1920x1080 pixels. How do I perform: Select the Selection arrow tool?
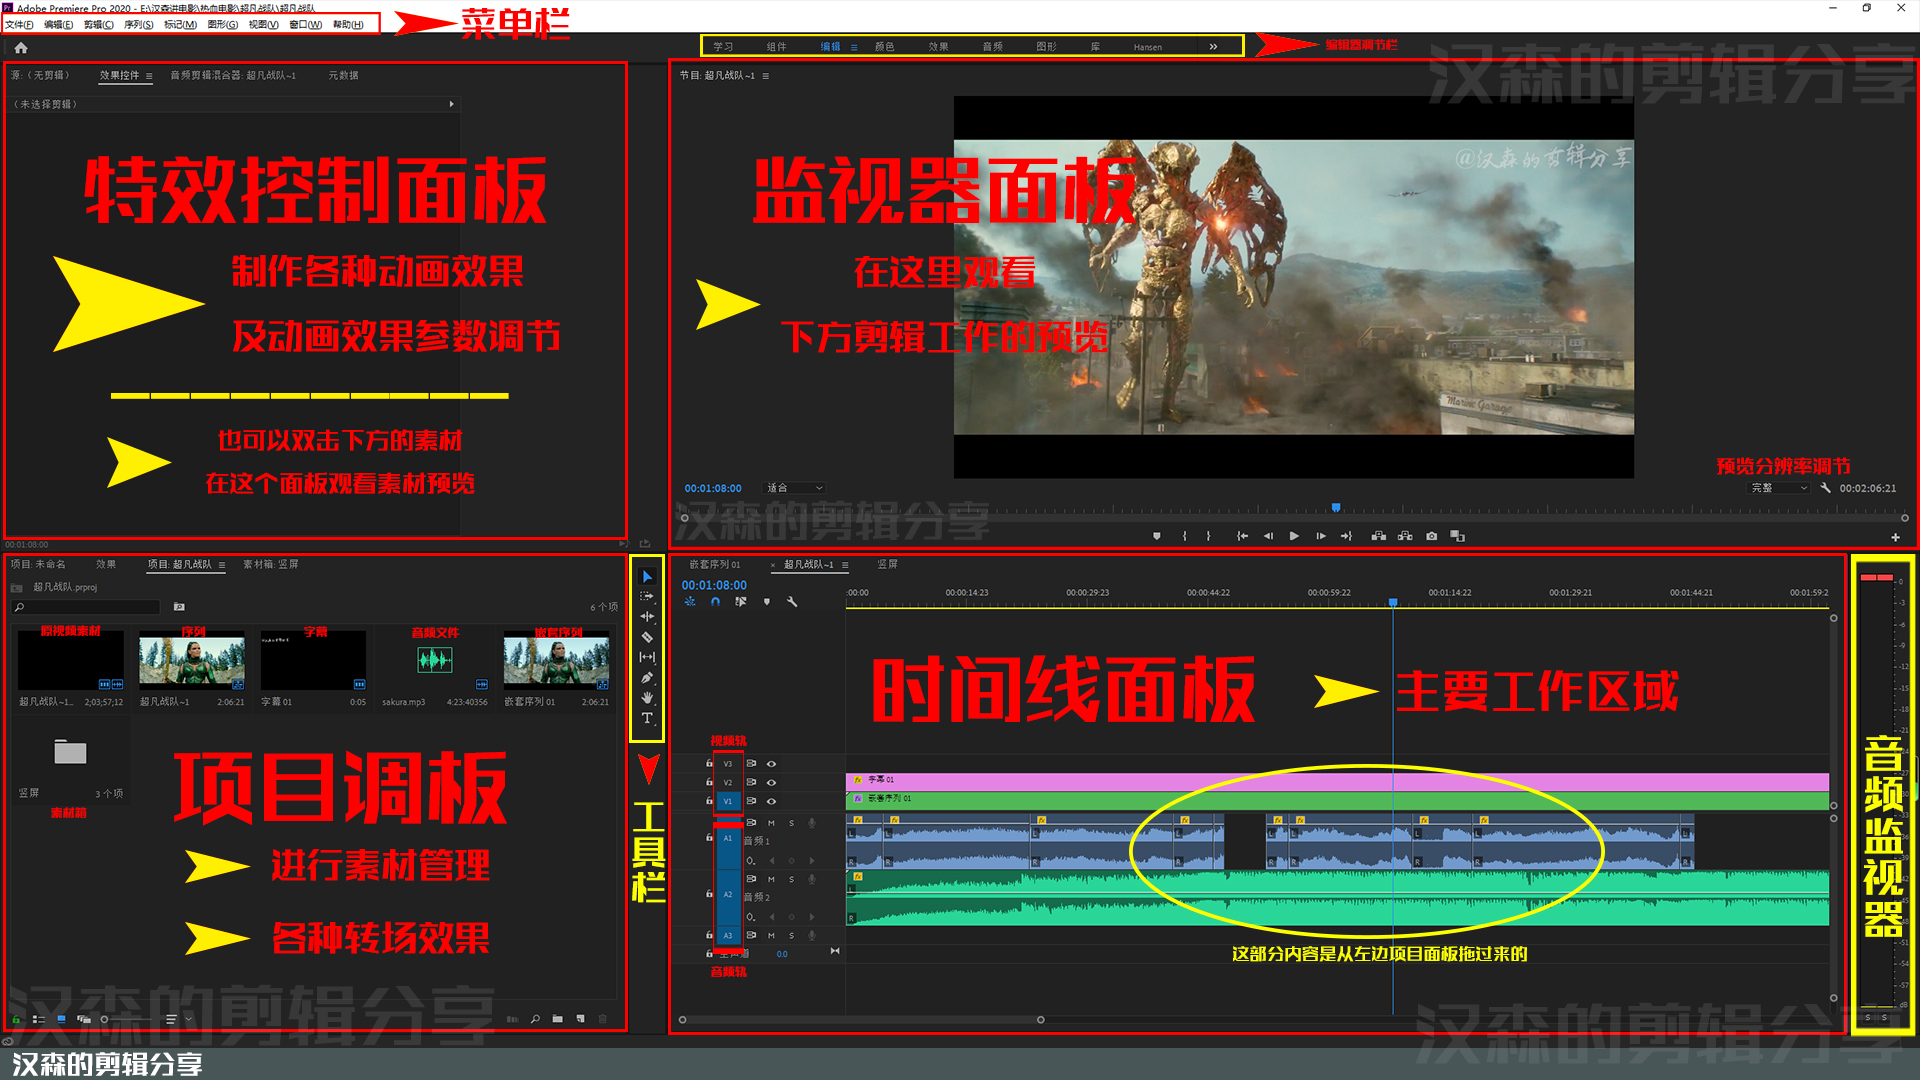pyautogui.click(x=647, y=577)
